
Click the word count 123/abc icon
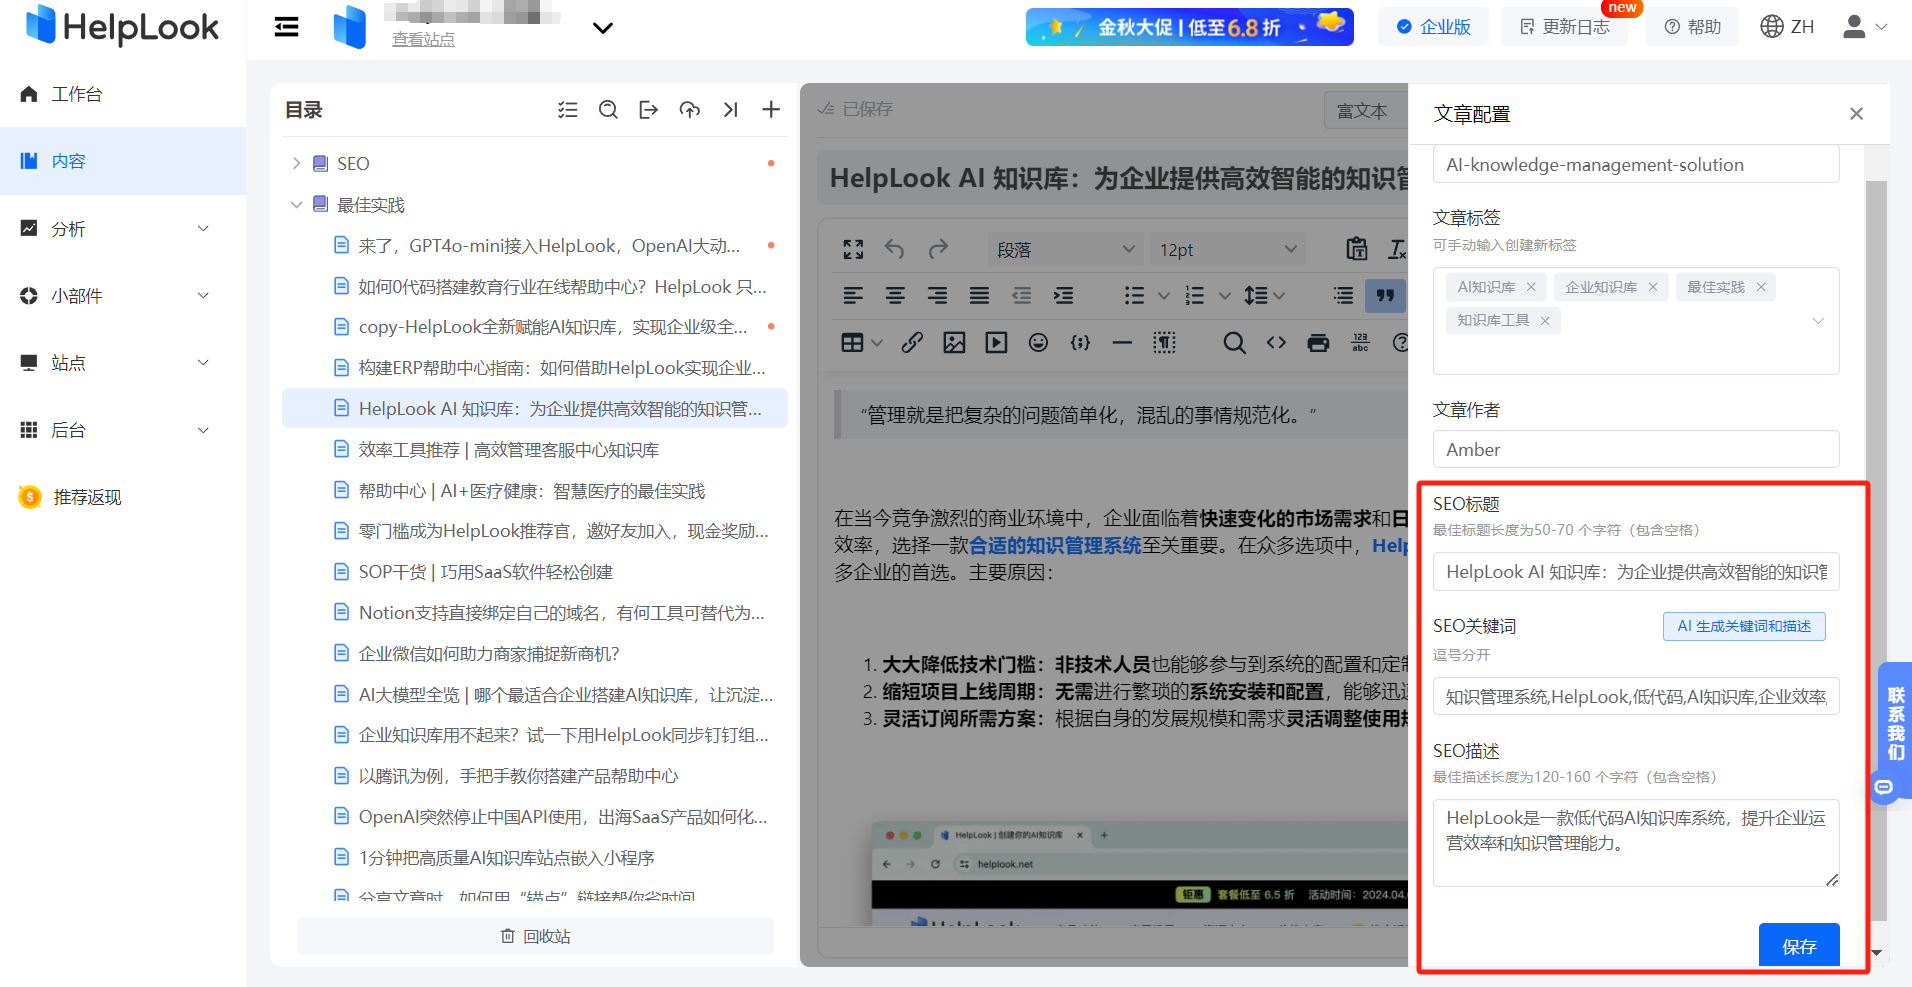click(x=1361, y=343)
